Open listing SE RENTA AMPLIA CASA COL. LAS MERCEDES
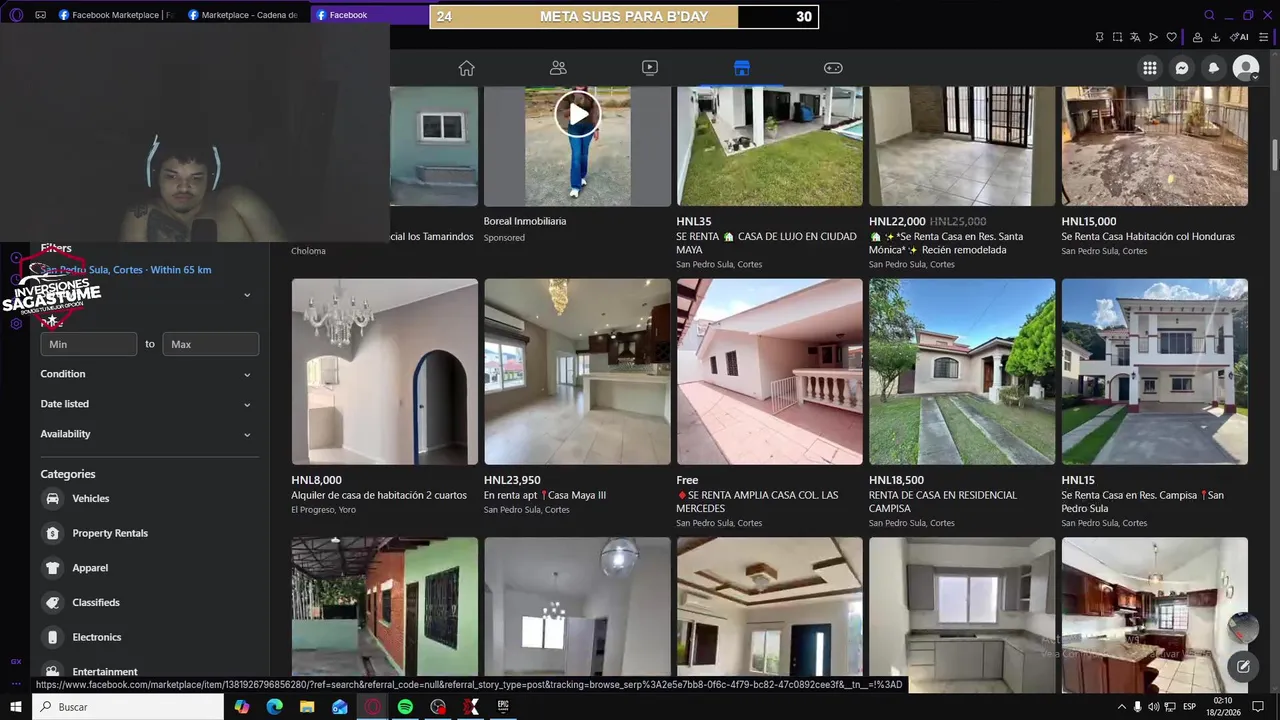This screenshot has width=1280, height=720. [x=757, y=502]
